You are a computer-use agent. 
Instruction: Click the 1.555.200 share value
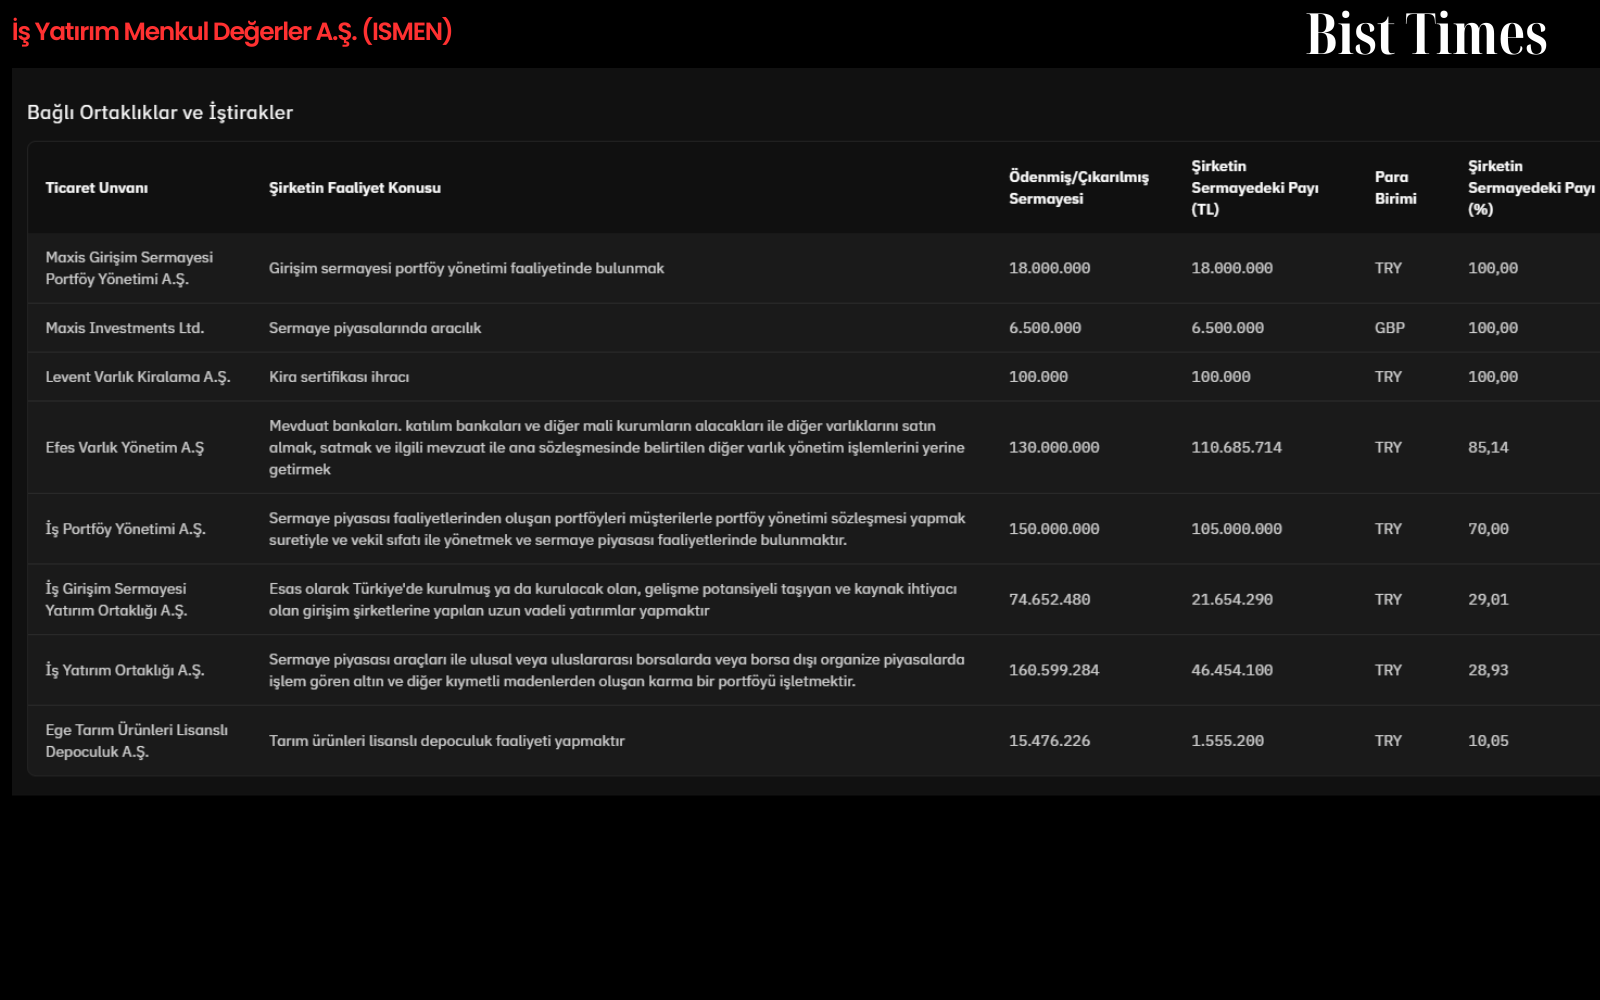pos(1227,741)
